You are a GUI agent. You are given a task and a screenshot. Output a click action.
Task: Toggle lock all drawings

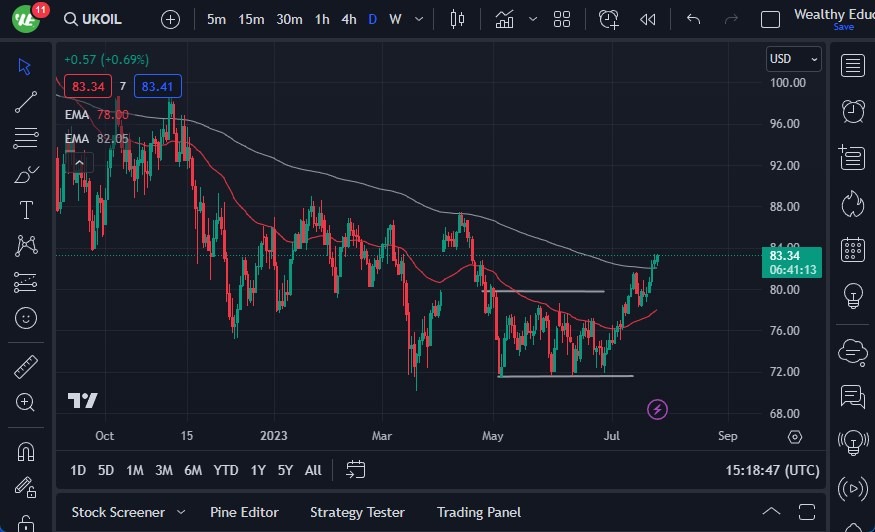[26, 523]
